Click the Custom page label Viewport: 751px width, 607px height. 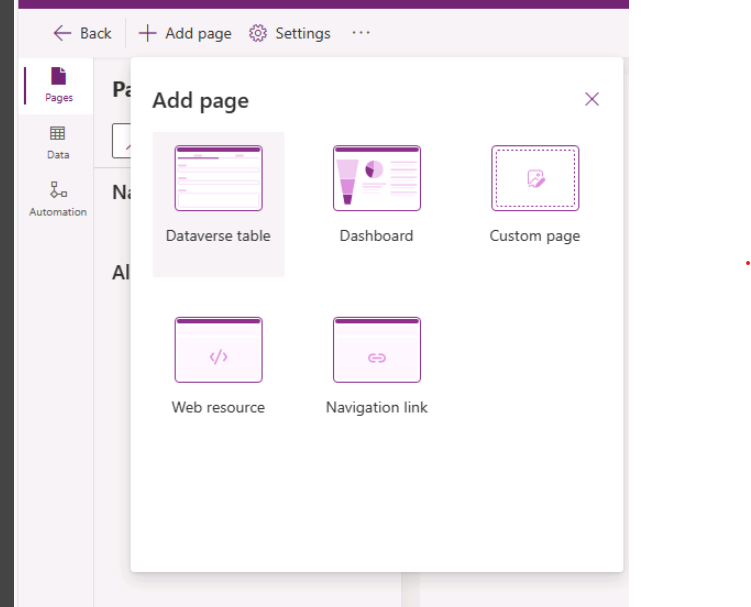[x=535, y=236]
